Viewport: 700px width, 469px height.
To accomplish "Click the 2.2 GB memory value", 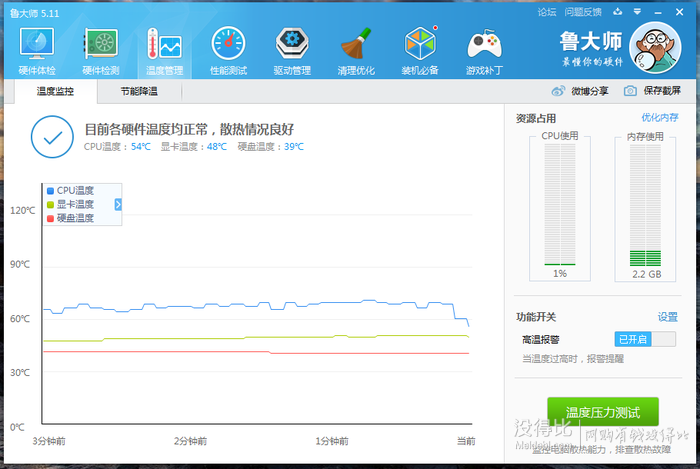I will (x=646, y=274).
